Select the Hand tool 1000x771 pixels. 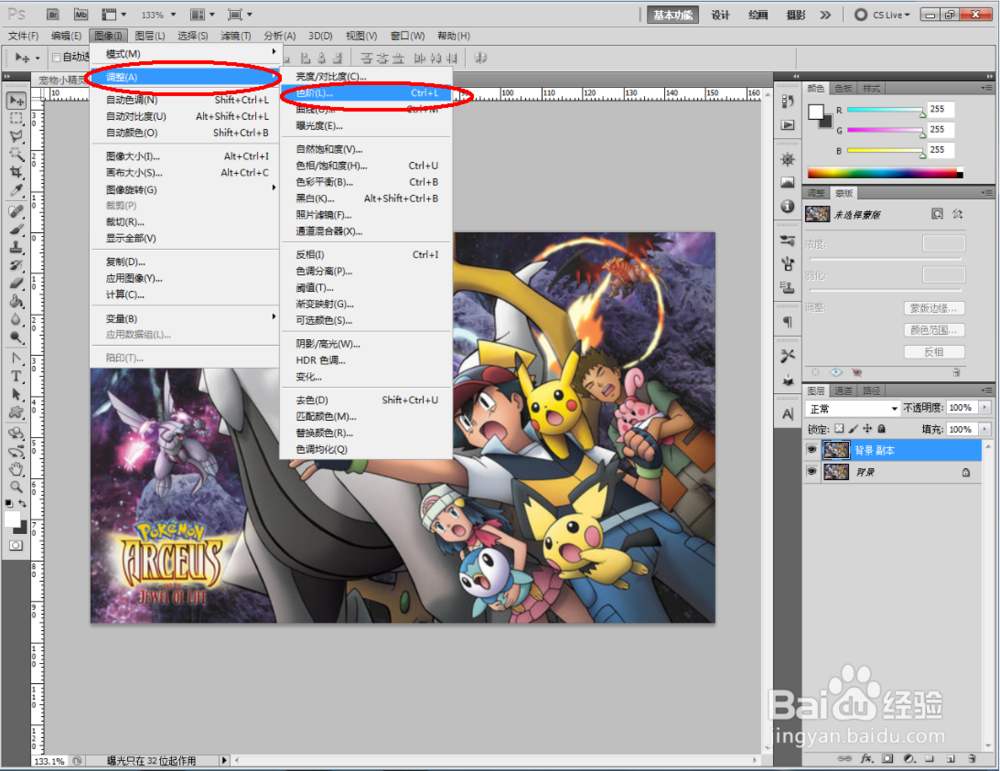pos(16,470)
